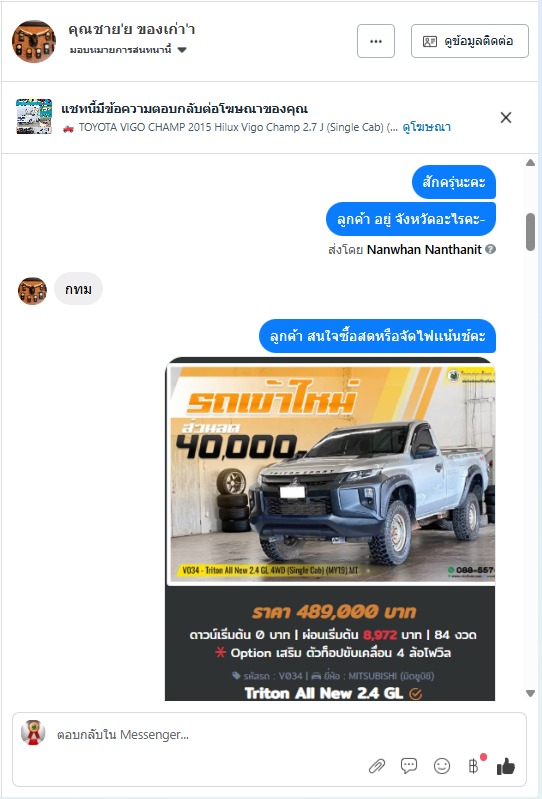Send a thumbs-up like

tap(506, 765)
